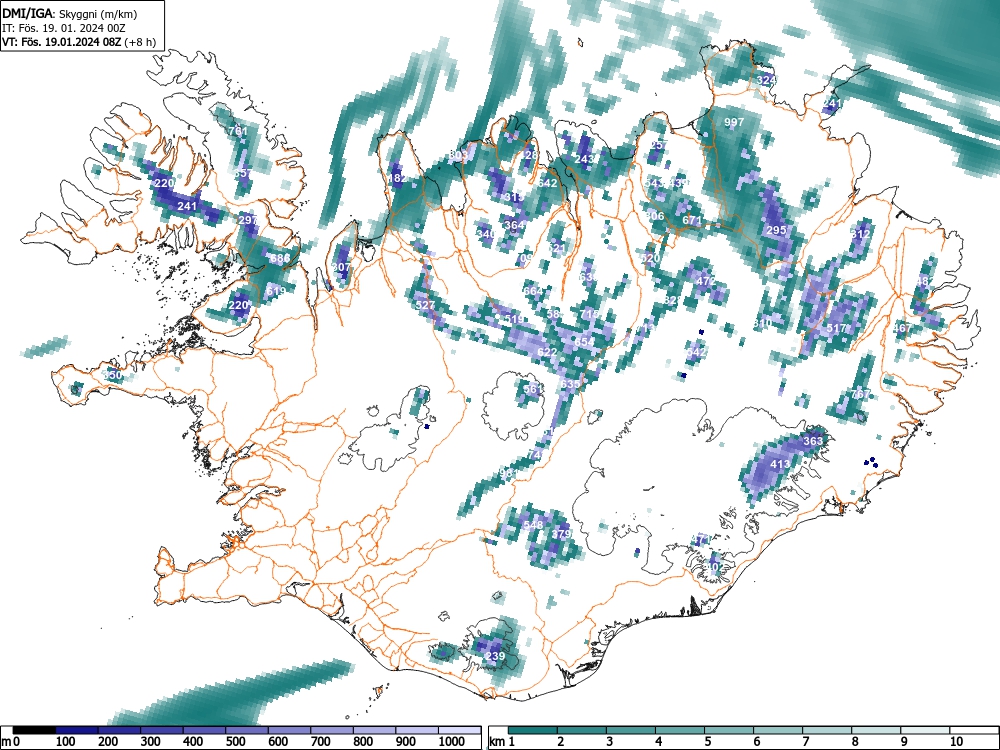
Task: Click the value 622 on the map
Action: coord(547,352)
